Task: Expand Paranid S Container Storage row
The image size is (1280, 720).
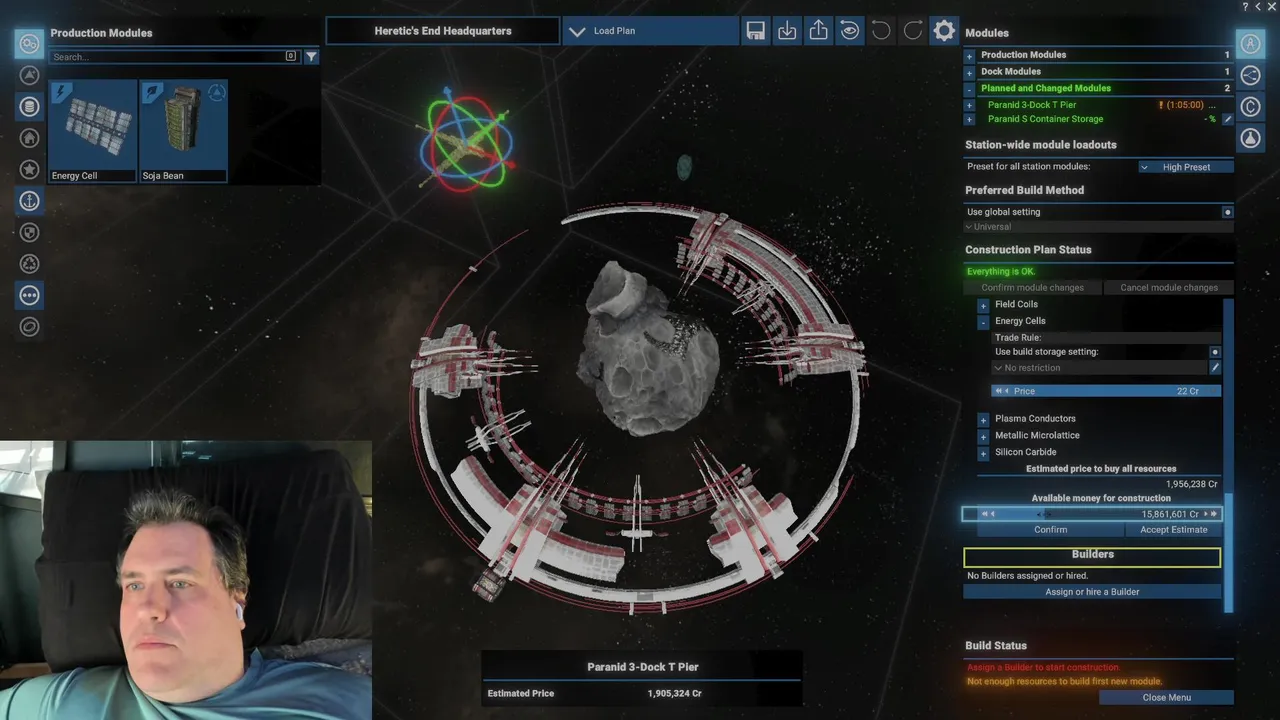Action: pyautogui.click(x=969, y=120)
